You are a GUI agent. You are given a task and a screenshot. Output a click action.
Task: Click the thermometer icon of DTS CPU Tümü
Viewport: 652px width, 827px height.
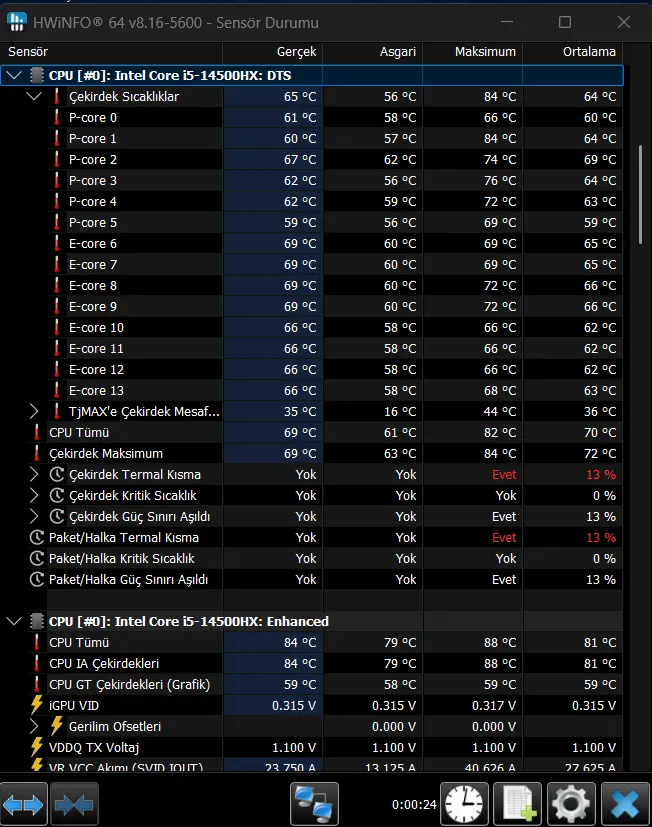click(x=36, y=432)
